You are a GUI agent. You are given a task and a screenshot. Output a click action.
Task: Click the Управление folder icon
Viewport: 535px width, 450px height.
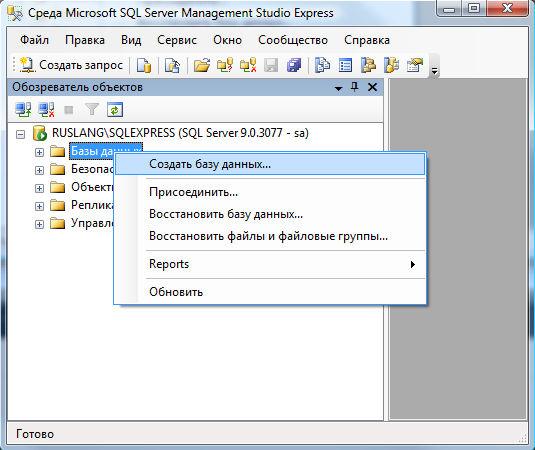click(x=57, y=223)
